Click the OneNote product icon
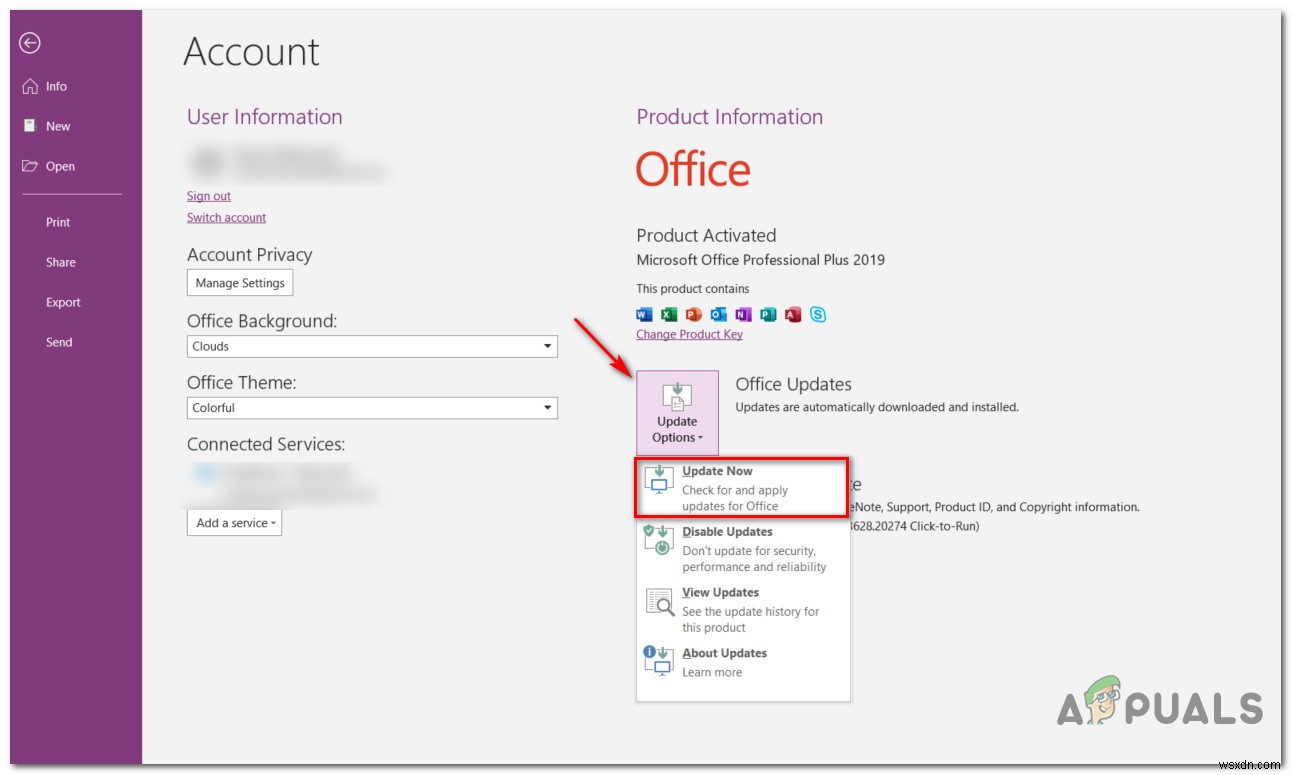 pyautogui.click(x=742, y=314)
